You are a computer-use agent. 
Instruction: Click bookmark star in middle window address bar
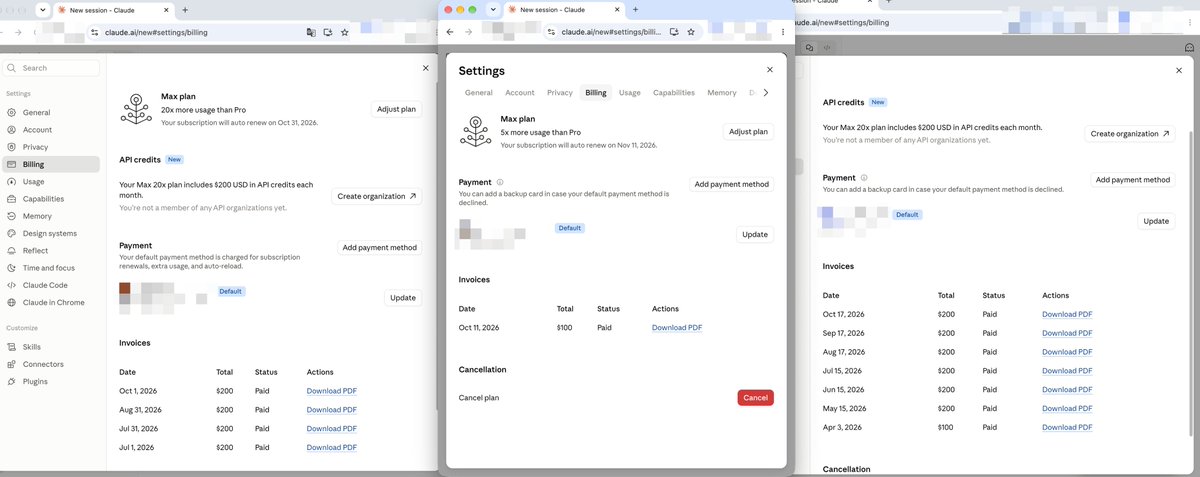pos(692,32)
